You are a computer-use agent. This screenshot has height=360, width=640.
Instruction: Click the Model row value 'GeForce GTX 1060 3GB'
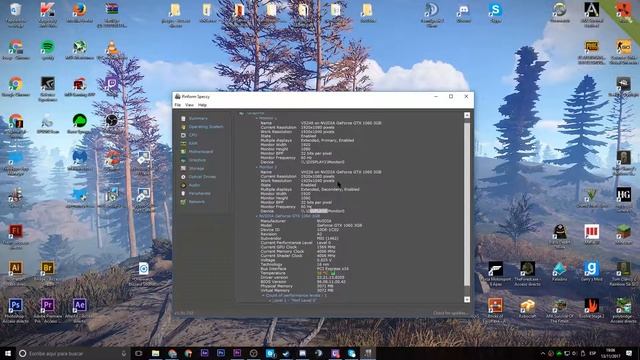339,225
